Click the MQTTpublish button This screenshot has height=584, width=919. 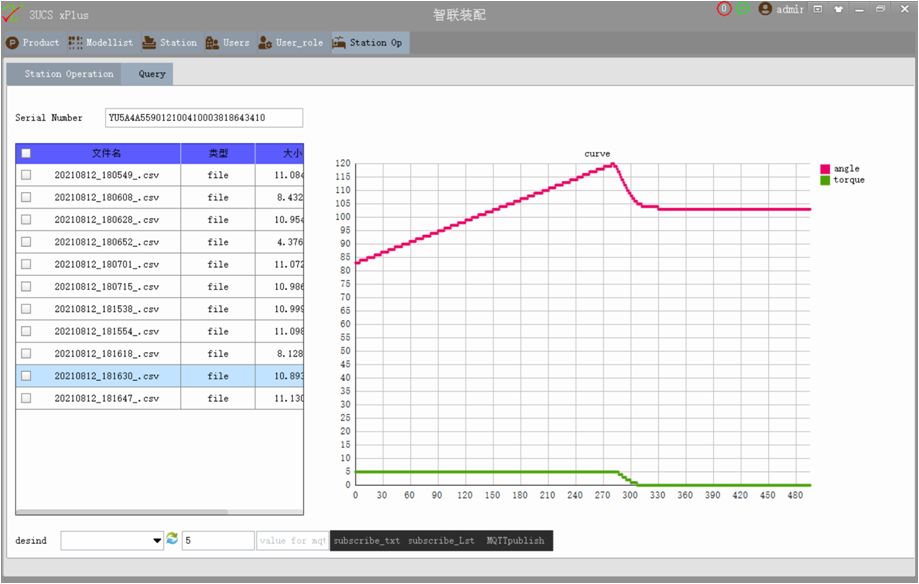(x=515, y=541)
